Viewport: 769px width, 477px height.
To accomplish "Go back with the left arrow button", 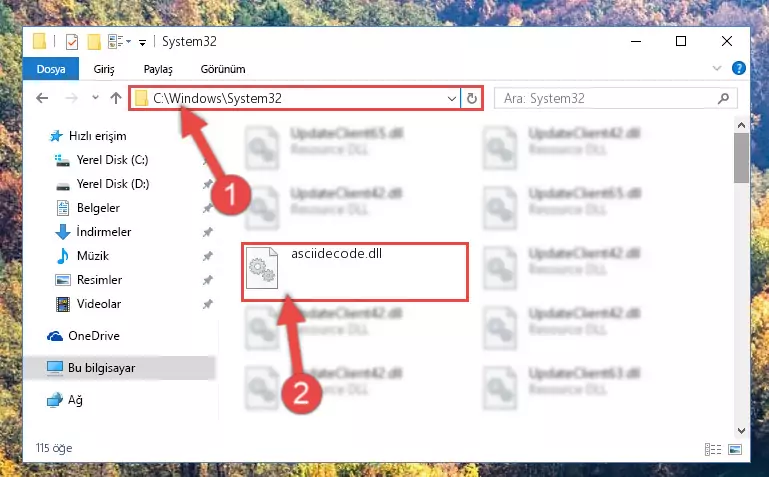I will coord(43,99).
